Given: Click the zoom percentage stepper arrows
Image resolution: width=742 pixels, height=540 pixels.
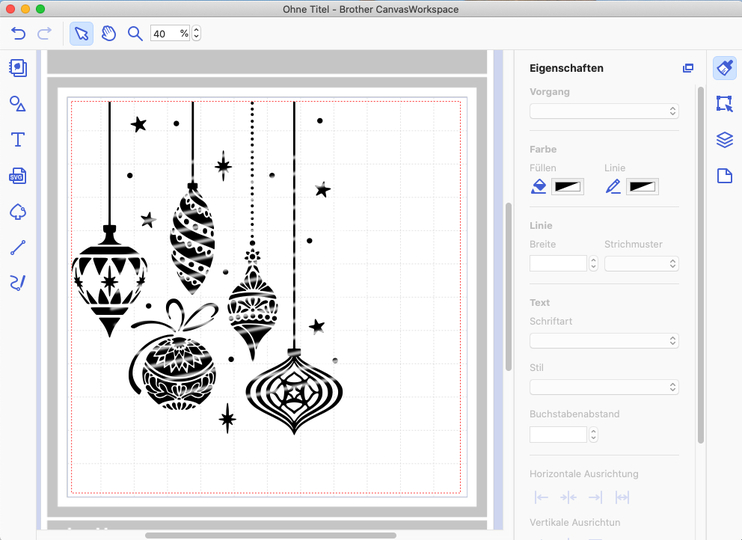Looking at the screenshot, I should (x=196, y=34).
